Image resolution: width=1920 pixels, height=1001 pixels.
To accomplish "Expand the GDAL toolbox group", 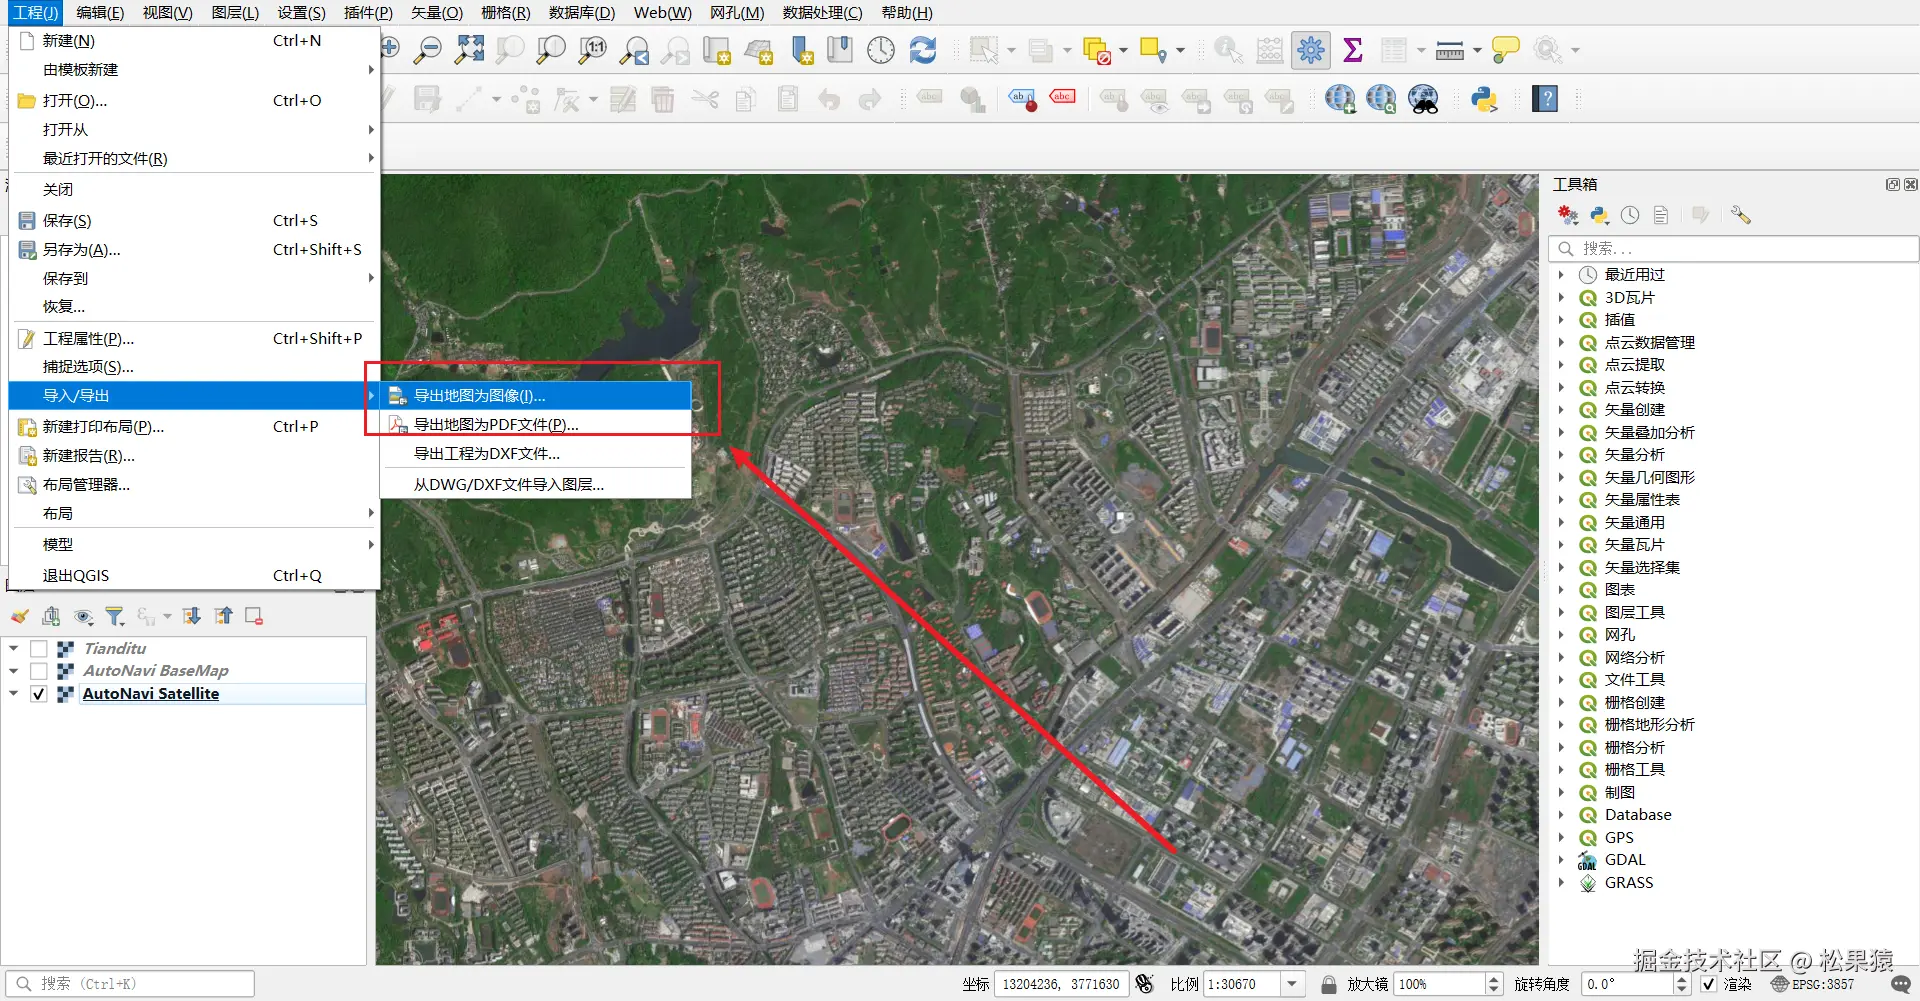I will coord(1560,860).
